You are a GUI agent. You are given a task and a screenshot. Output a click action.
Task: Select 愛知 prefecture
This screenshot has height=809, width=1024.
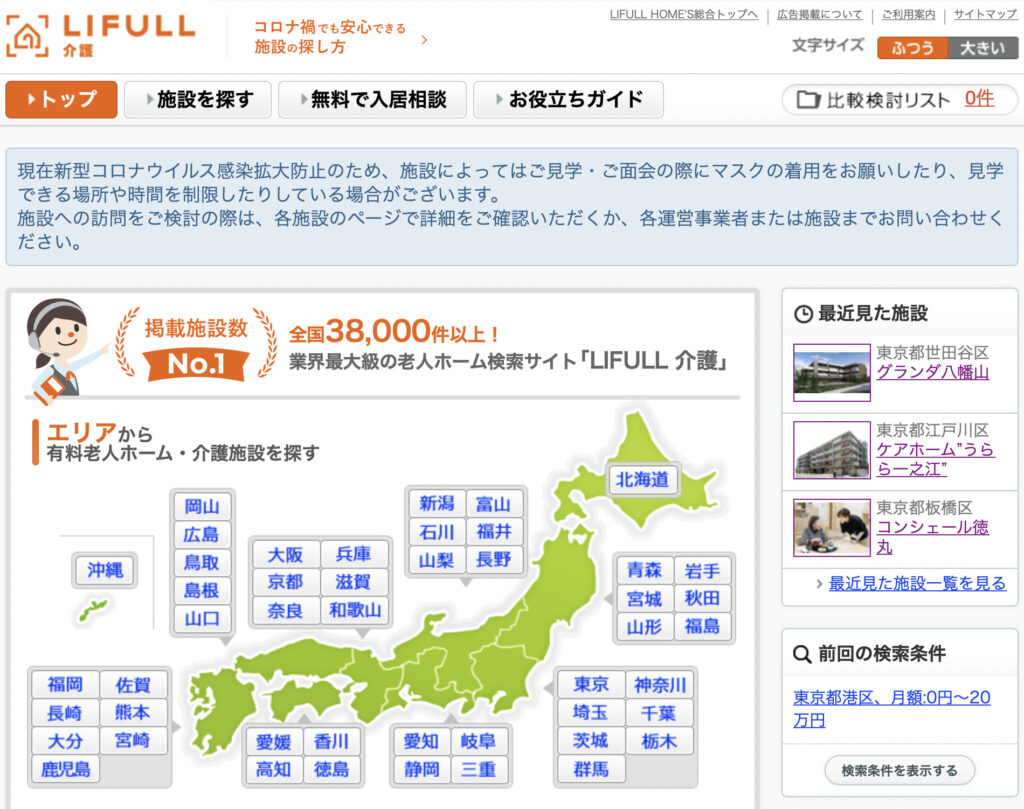[x=421, y=741]
